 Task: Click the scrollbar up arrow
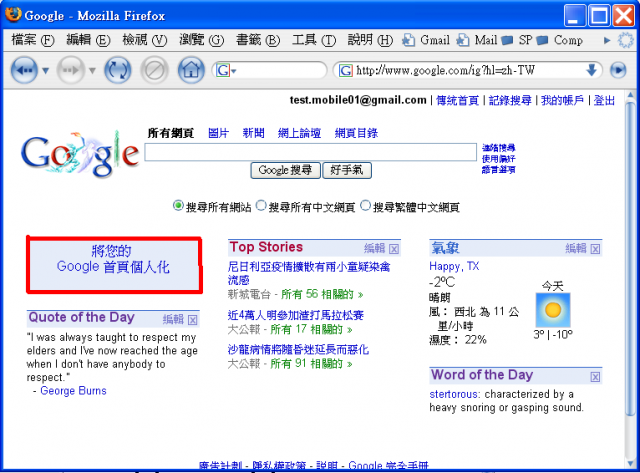point(631,96)
